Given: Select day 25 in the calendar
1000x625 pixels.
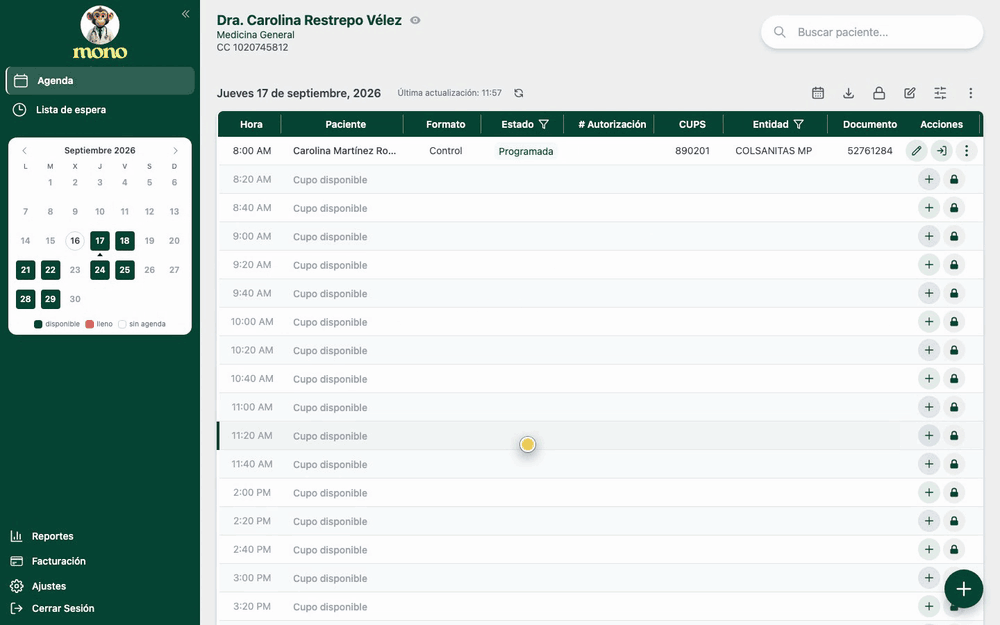Looking at the screenshot, I should (125, 270).
